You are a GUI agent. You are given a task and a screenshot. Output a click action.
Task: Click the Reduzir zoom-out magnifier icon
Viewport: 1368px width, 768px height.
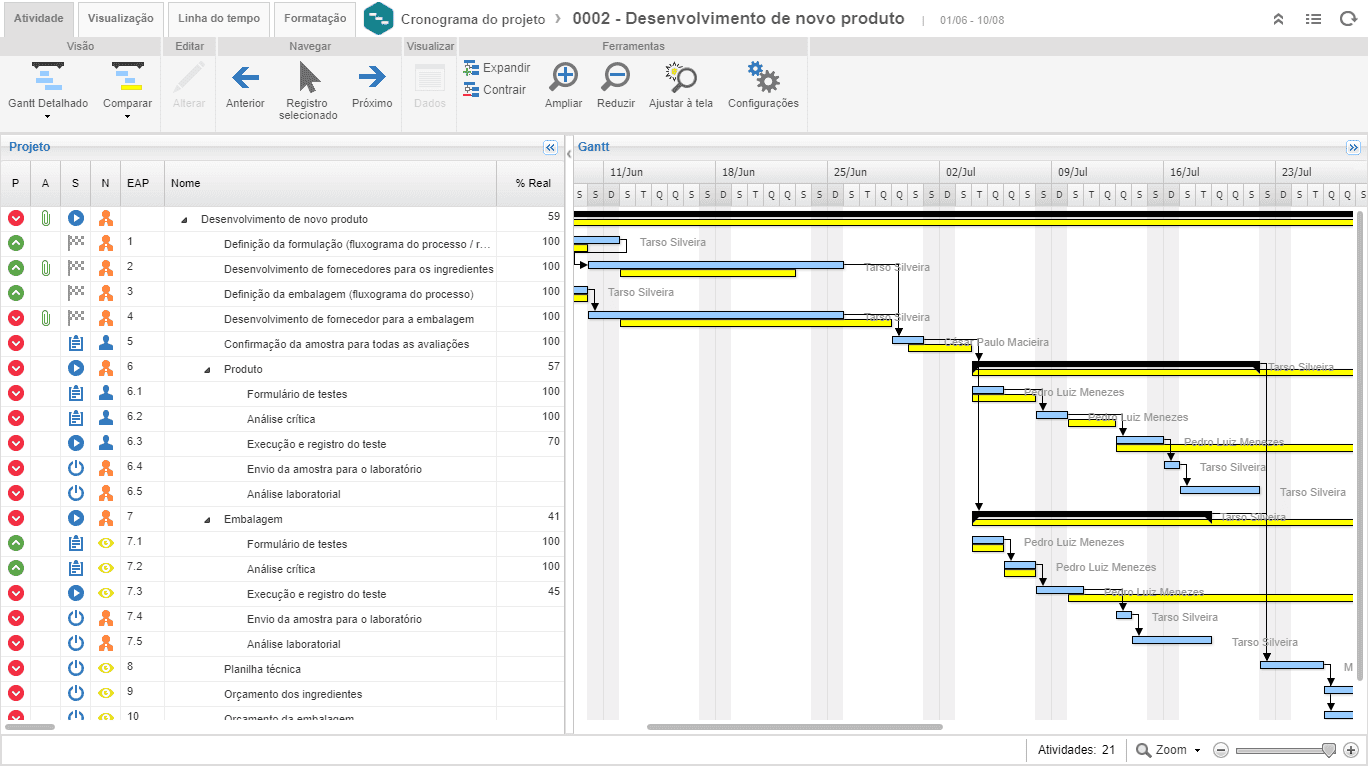click(x=616, y=78)
